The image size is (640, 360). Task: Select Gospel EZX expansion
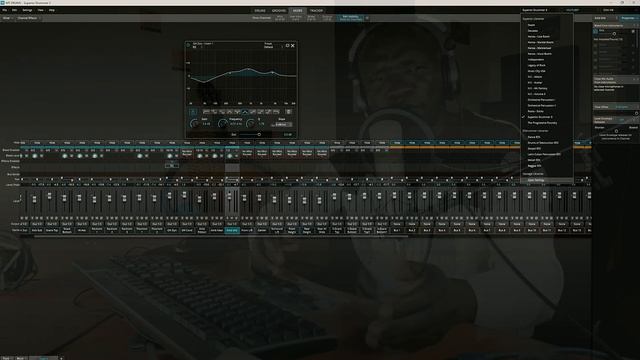[534, 149]
